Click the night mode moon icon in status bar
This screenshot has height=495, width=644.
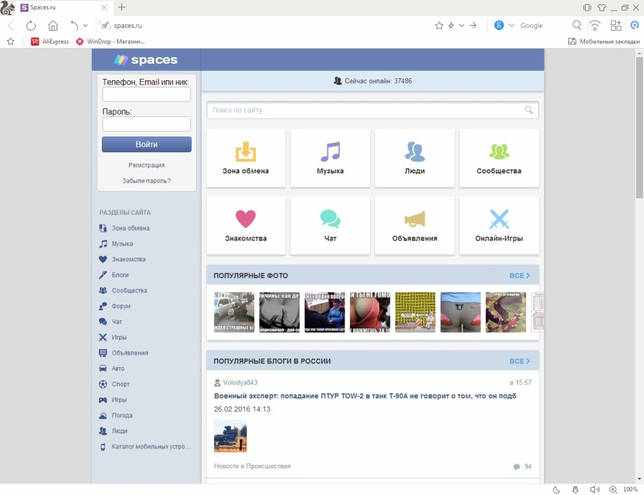tap(556, 490)
